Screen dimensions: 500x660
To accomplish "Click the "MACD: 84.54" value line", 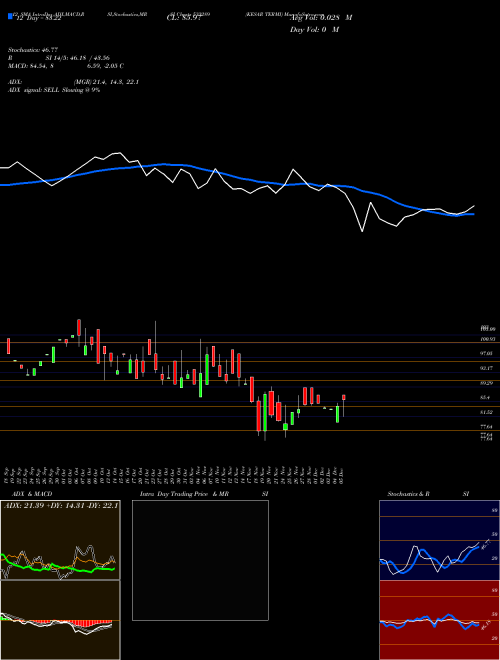I will tap(66, 66).
